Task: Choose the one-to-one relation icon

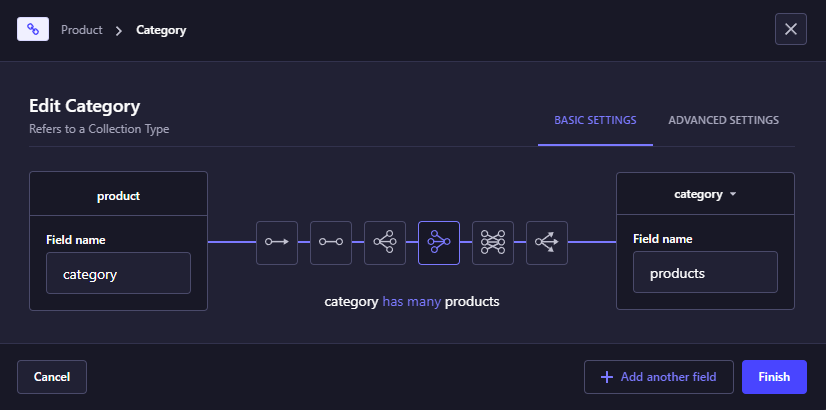Action: coord(331,242)
